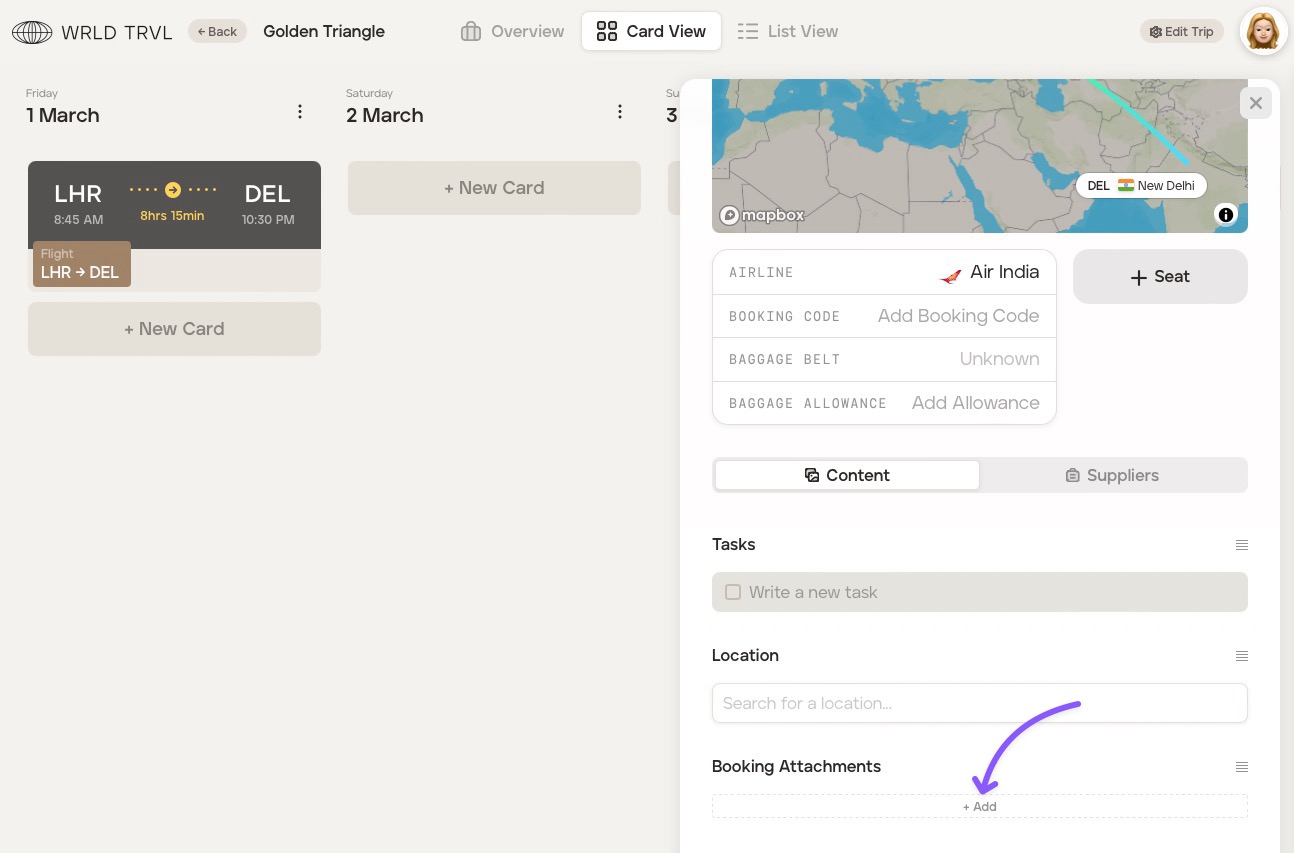Open options menu for 2 March
1294x853 pixels.
[620, 112]
